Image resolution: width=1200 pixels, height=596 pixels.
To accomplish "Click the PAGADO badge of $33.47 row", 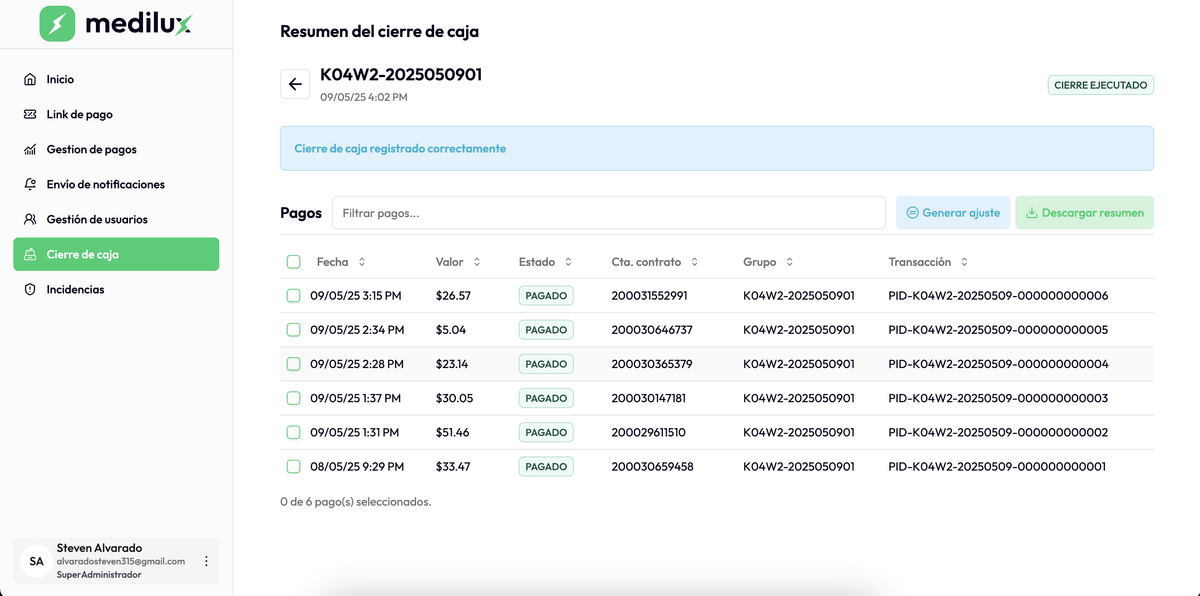I will pyautogui.click(x=546, y=466).
